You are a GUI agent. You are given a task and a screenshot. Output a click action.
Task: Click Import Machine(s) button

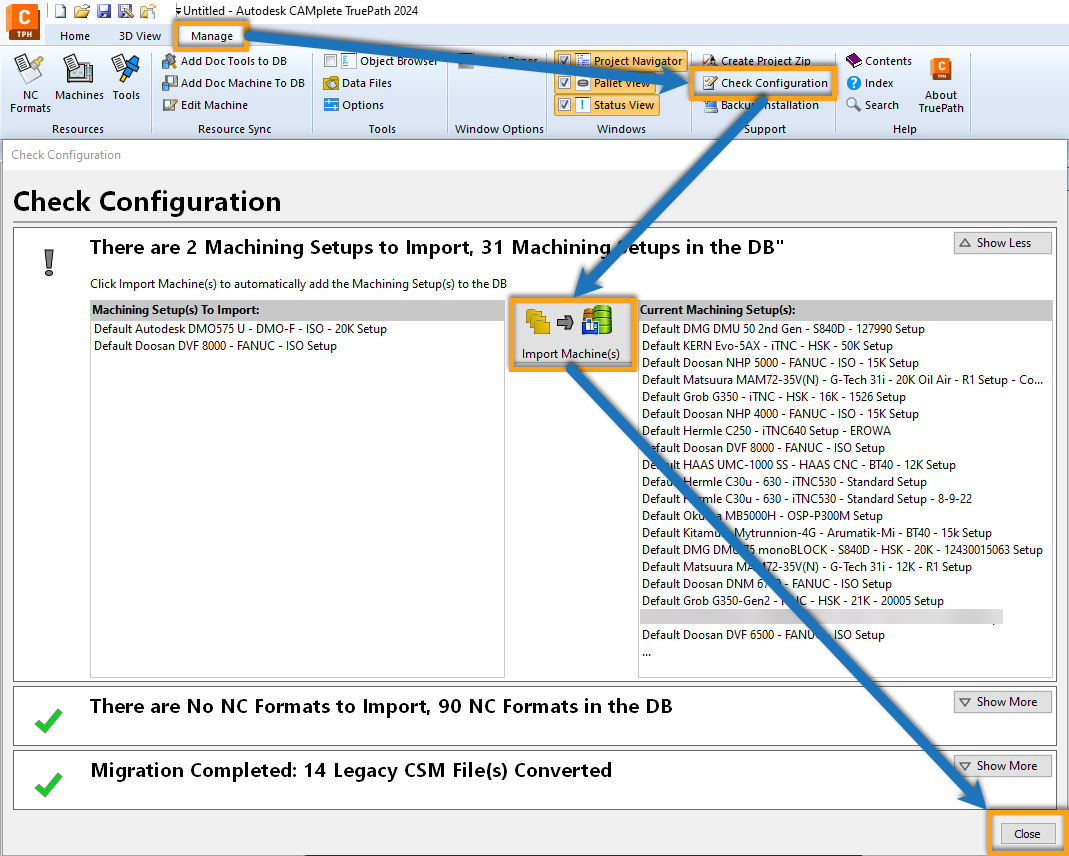(x=571, y=334)
